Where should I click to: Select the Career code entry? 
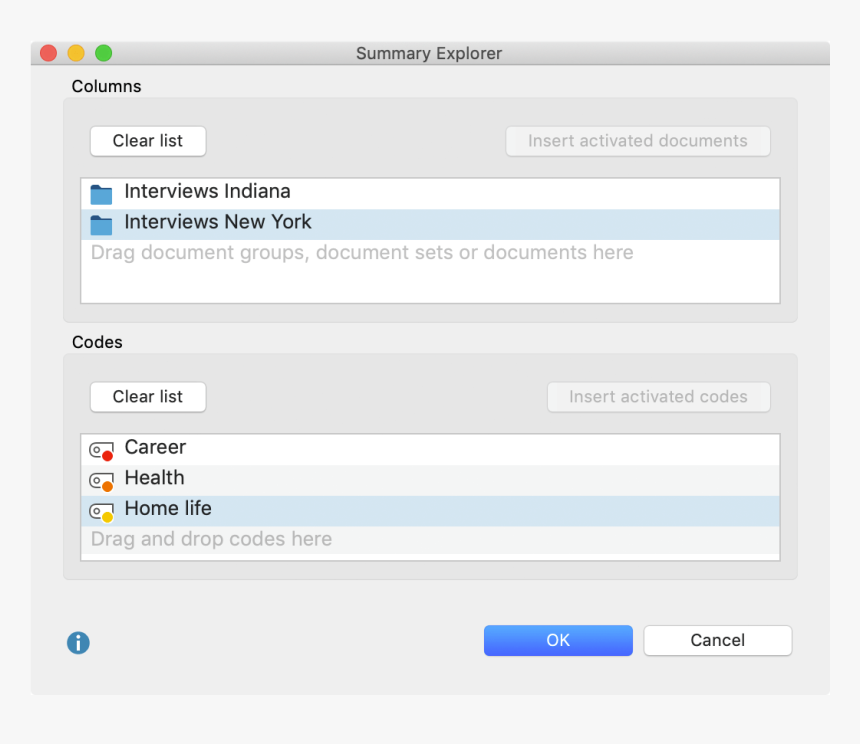pyautogui.click(x=155, y=448)
